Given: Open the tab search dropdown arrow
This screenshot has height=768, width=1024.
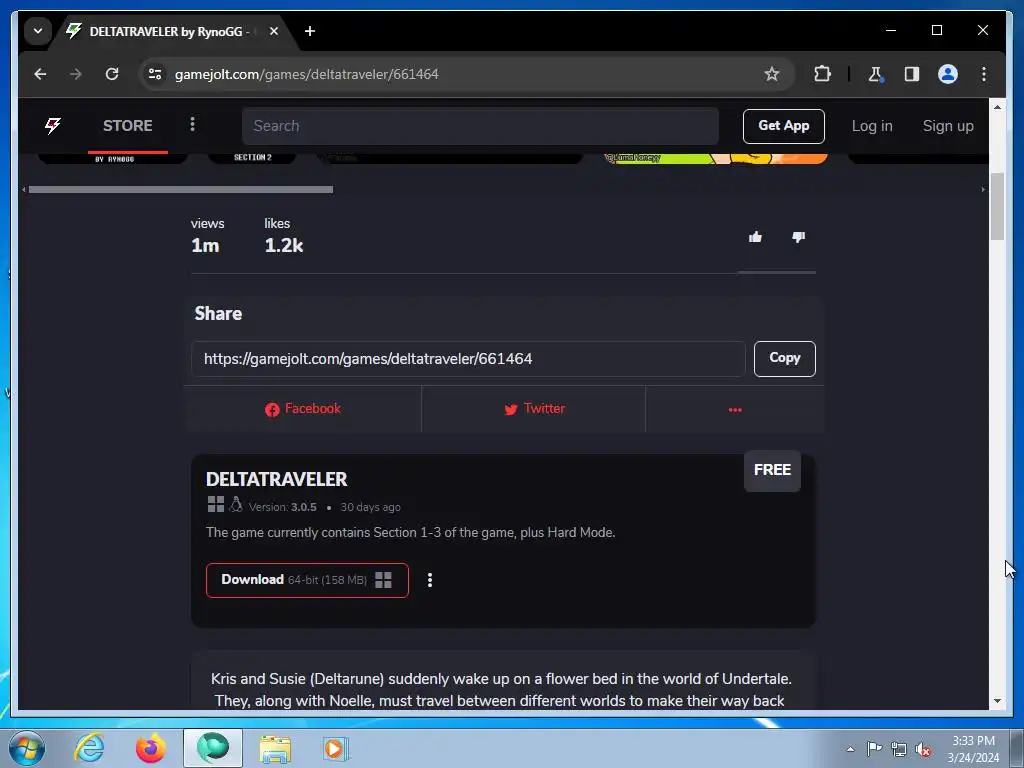Looking at the screenshot, I should point(38,31).
